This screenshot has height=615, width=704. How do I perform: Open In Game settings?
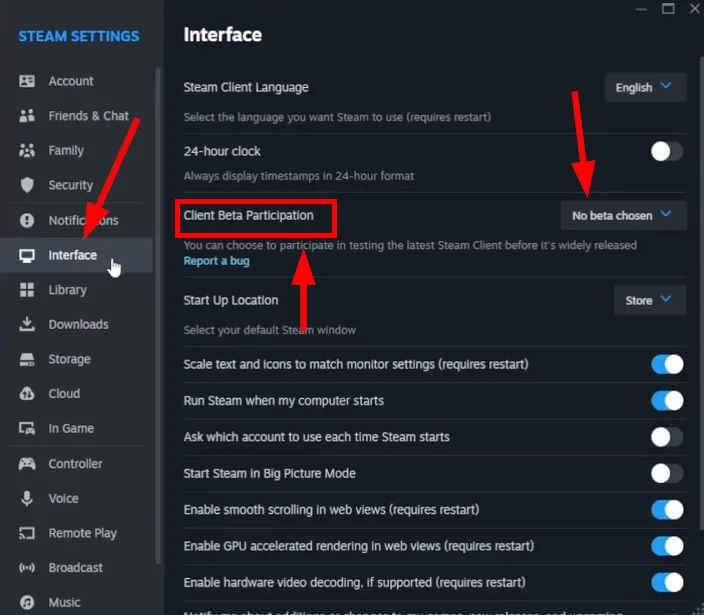point(76,429)
